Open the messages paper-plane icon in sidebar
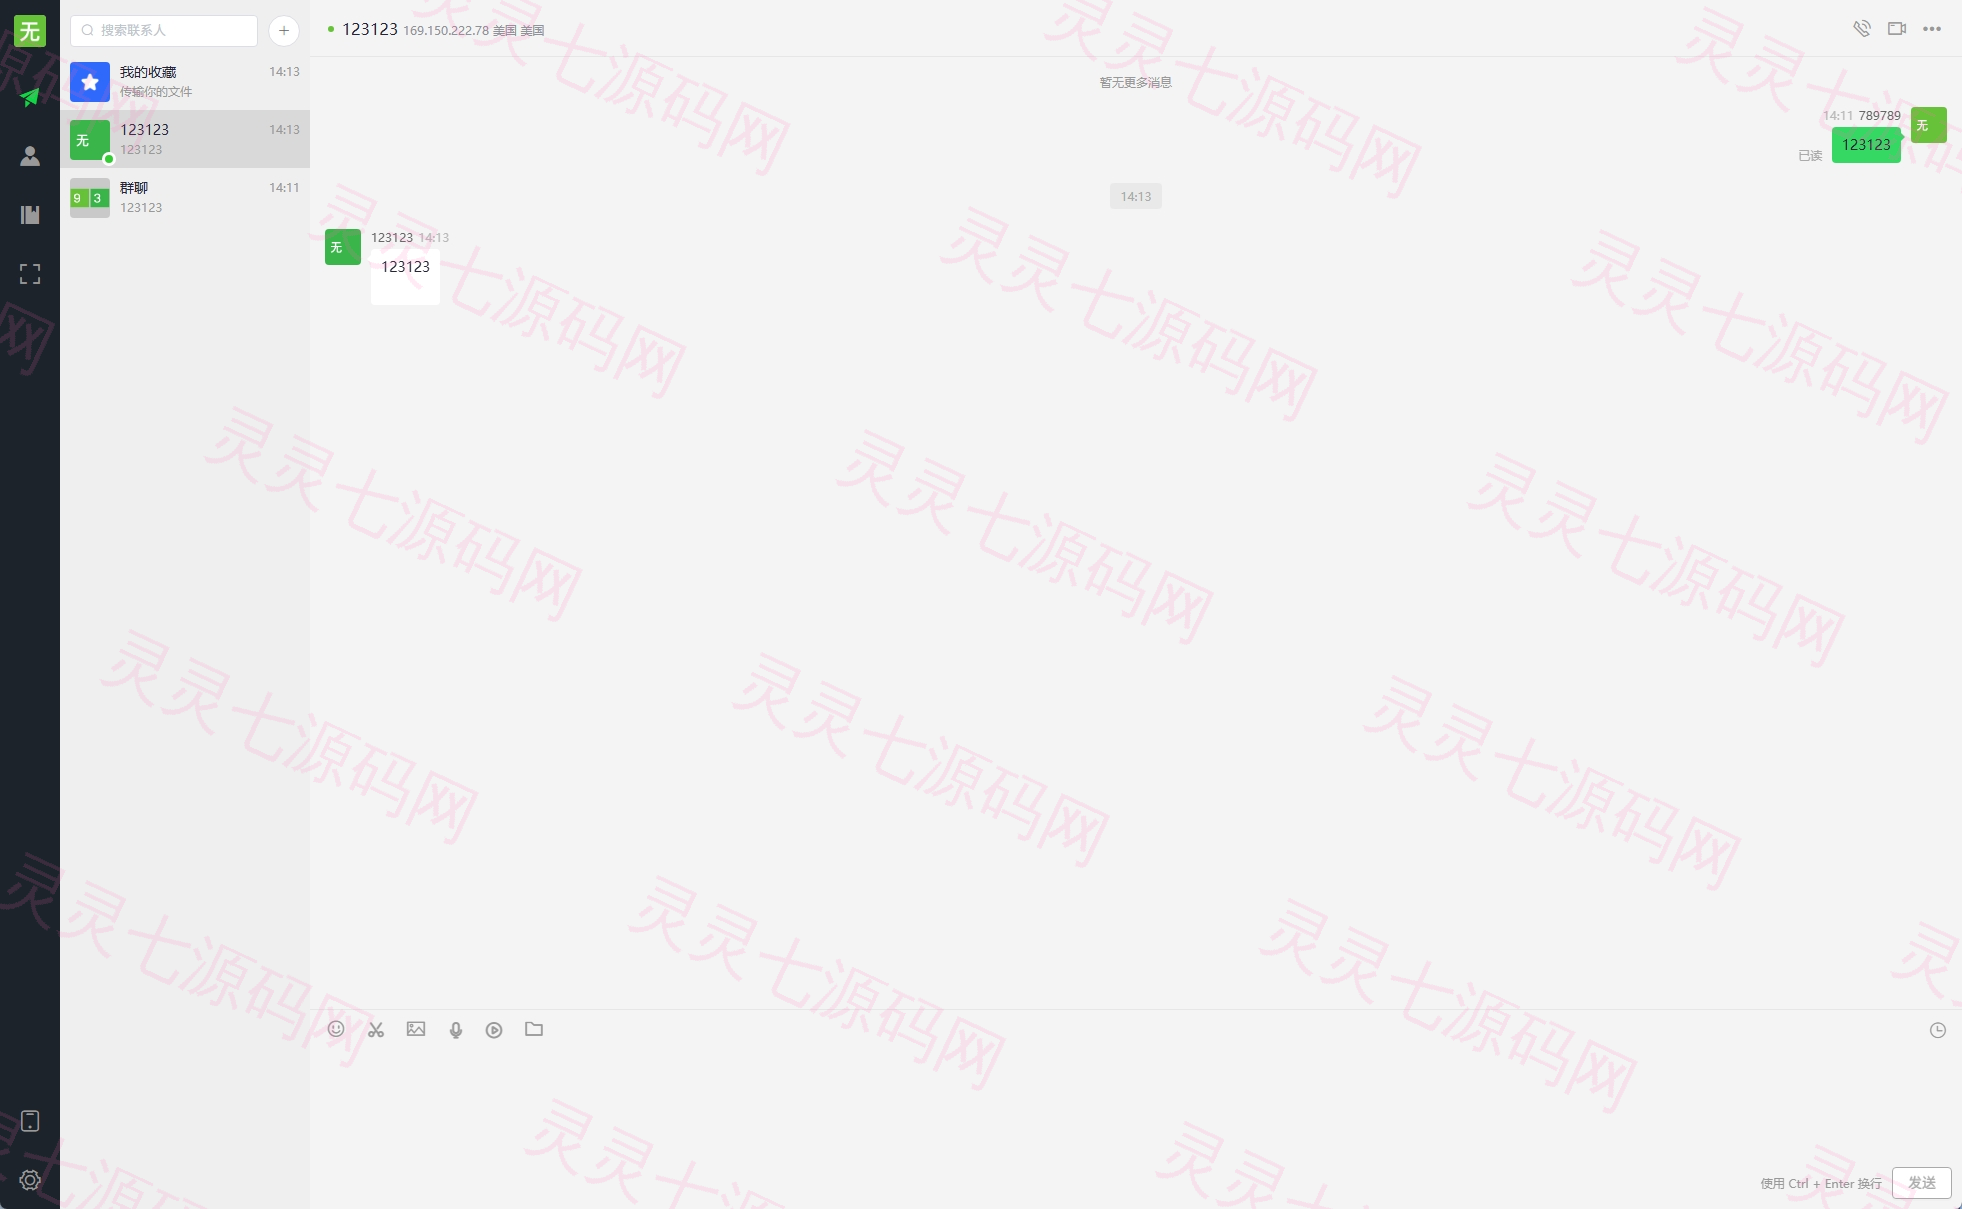Screen dimensions: 1962x1209 [30, 97]
